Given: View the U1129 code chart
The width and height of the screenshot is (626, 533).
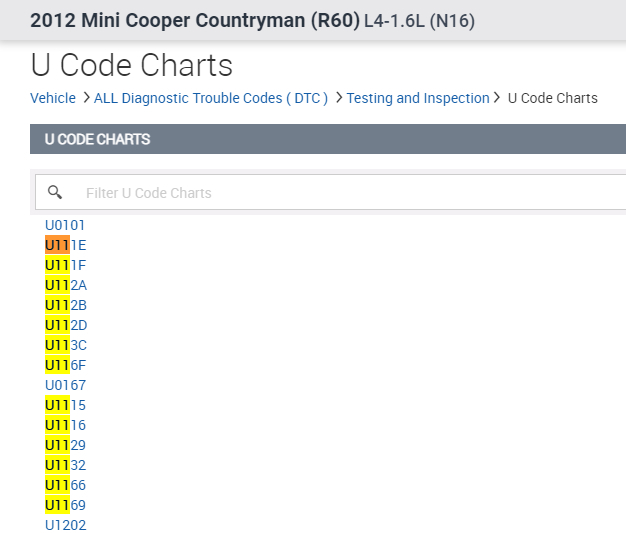Looking at the screenshot, I should (x=65, y=445).
